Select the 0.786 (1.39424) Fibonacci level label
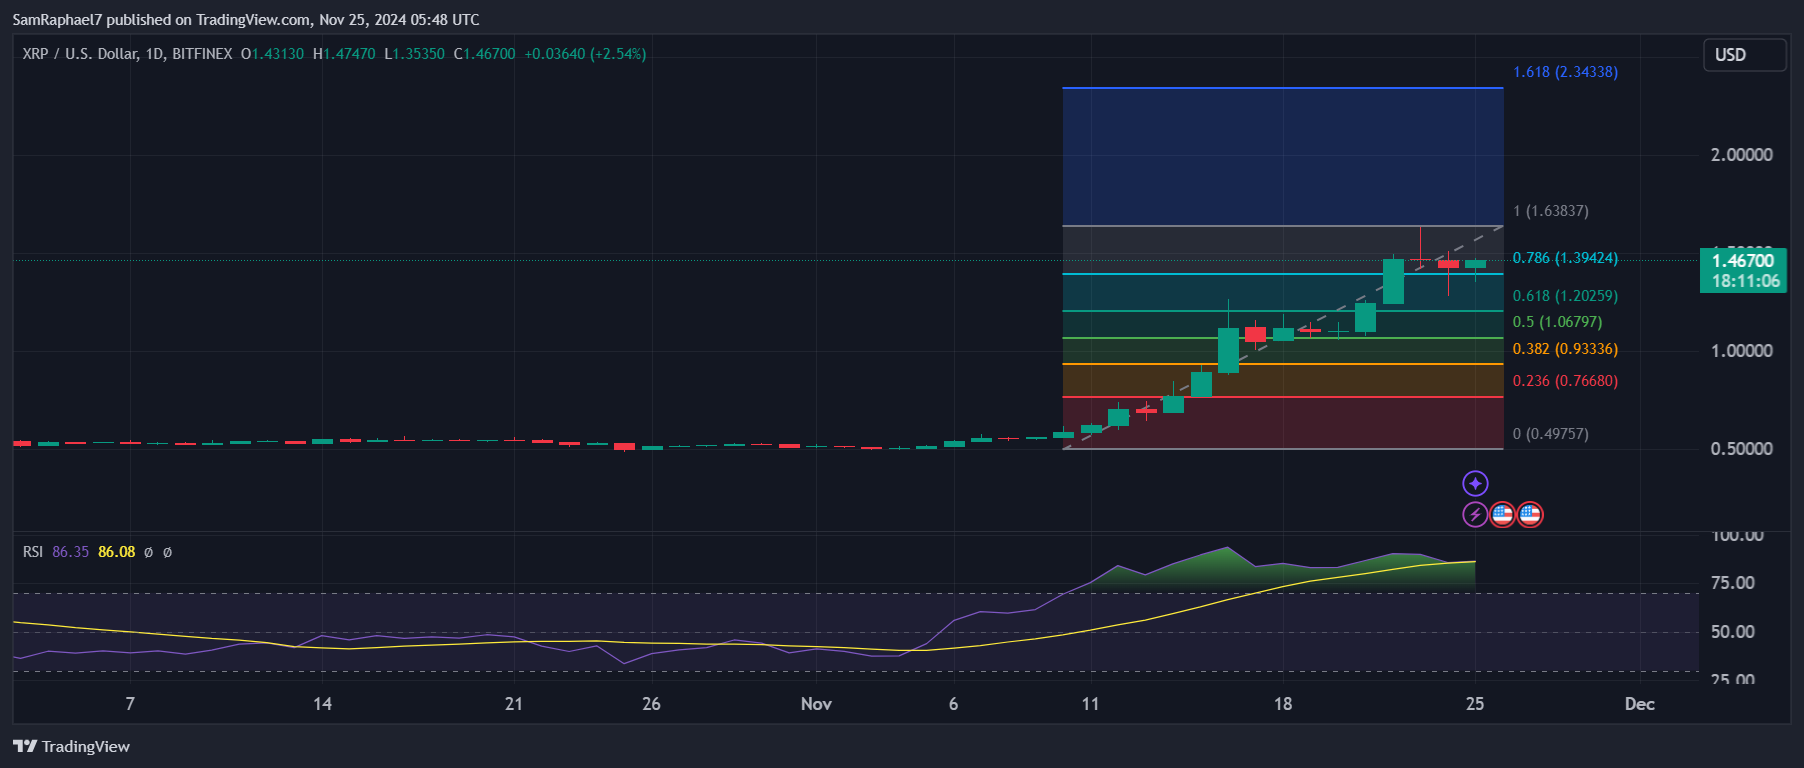This screenshot has width=1804, height=768. (x=1565, y=258)
